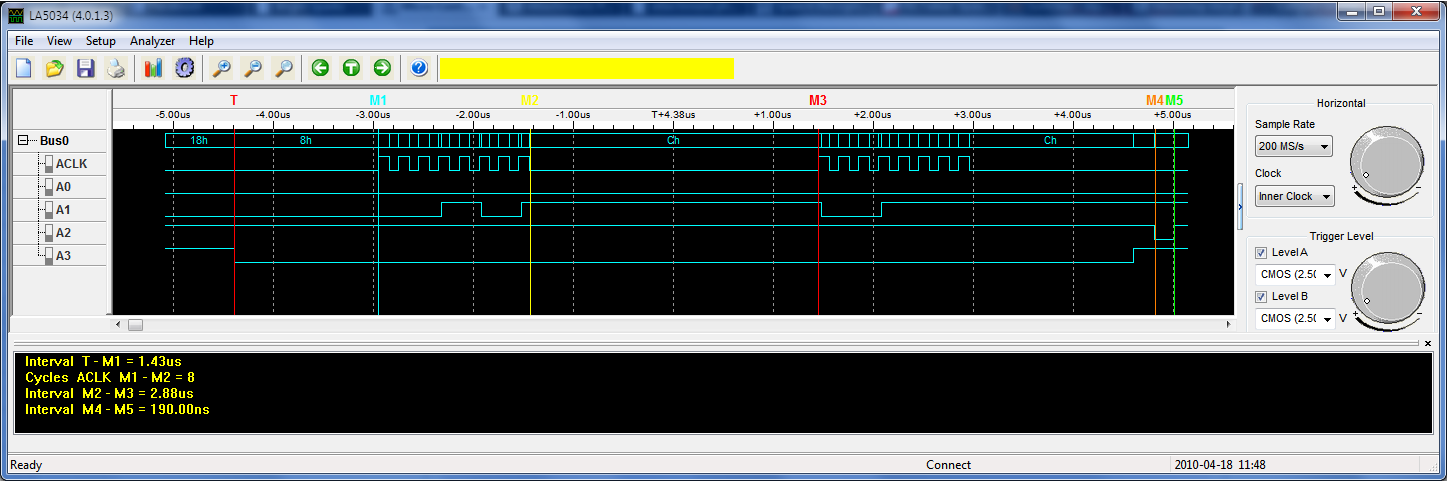Image resolution: width=1448 pixels, height=481 pixels.
Task: Click the plain magnifier zoom-fit icon
Action: pyautogui.click(x=284, y=68)
